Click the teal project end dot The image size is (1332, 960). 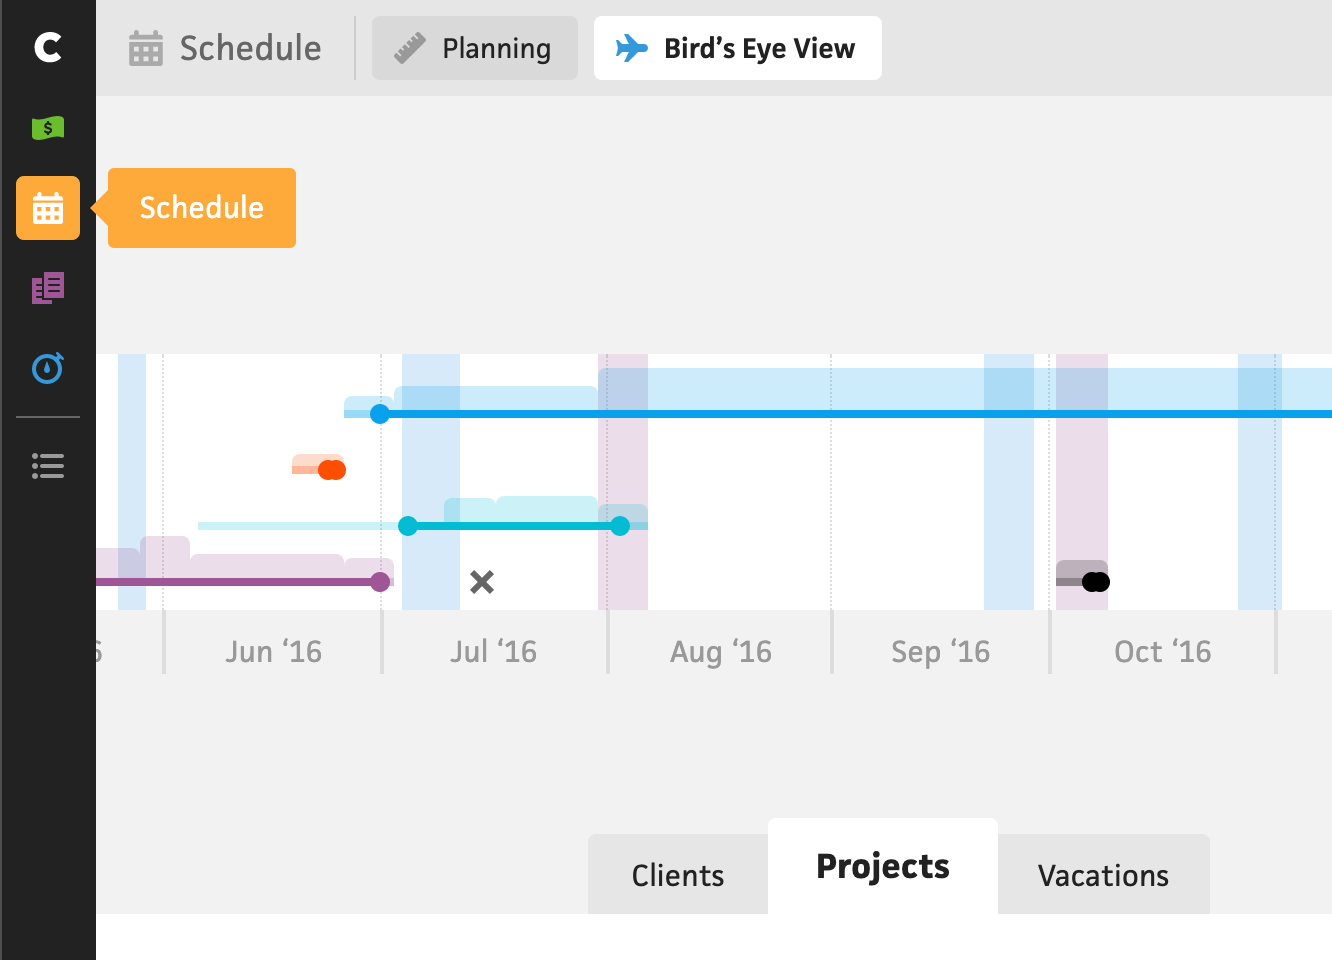(620, 526)
